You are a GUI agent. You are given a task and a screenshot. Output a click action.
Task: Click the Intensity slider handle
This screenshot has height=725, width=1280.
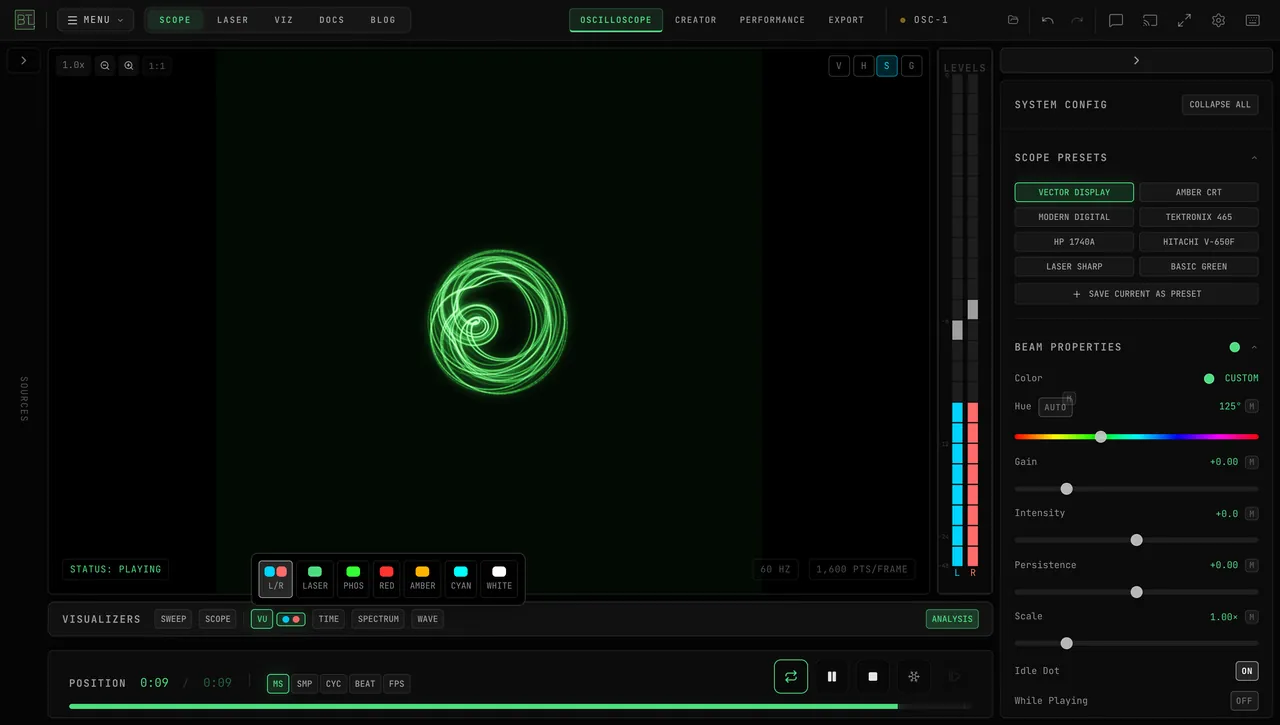[1136, 540]
